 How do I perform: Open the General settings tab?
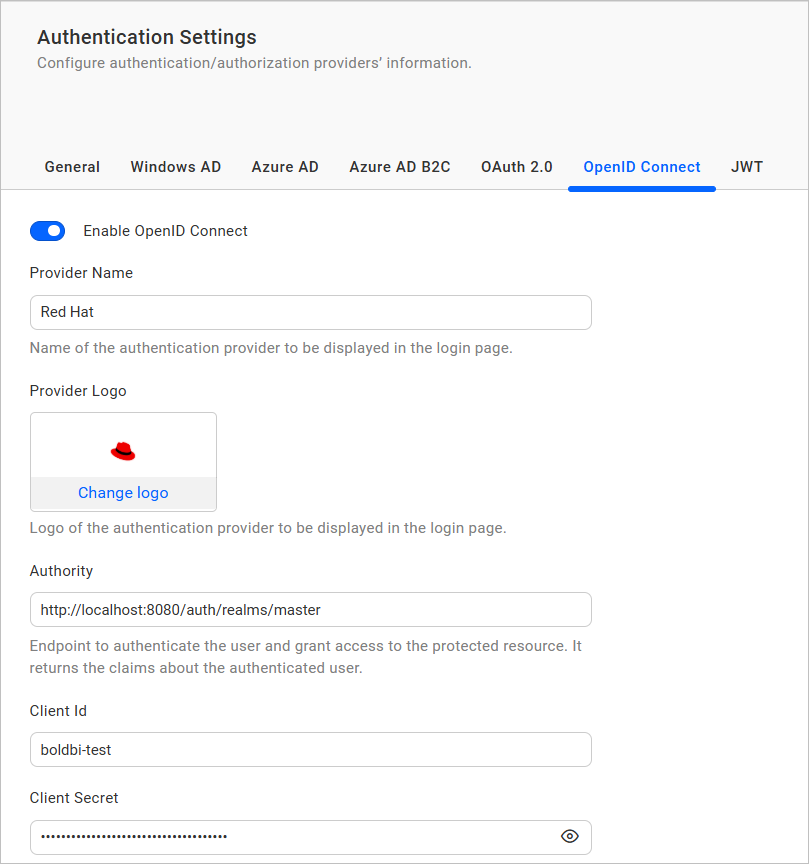(x=71, y=167)
